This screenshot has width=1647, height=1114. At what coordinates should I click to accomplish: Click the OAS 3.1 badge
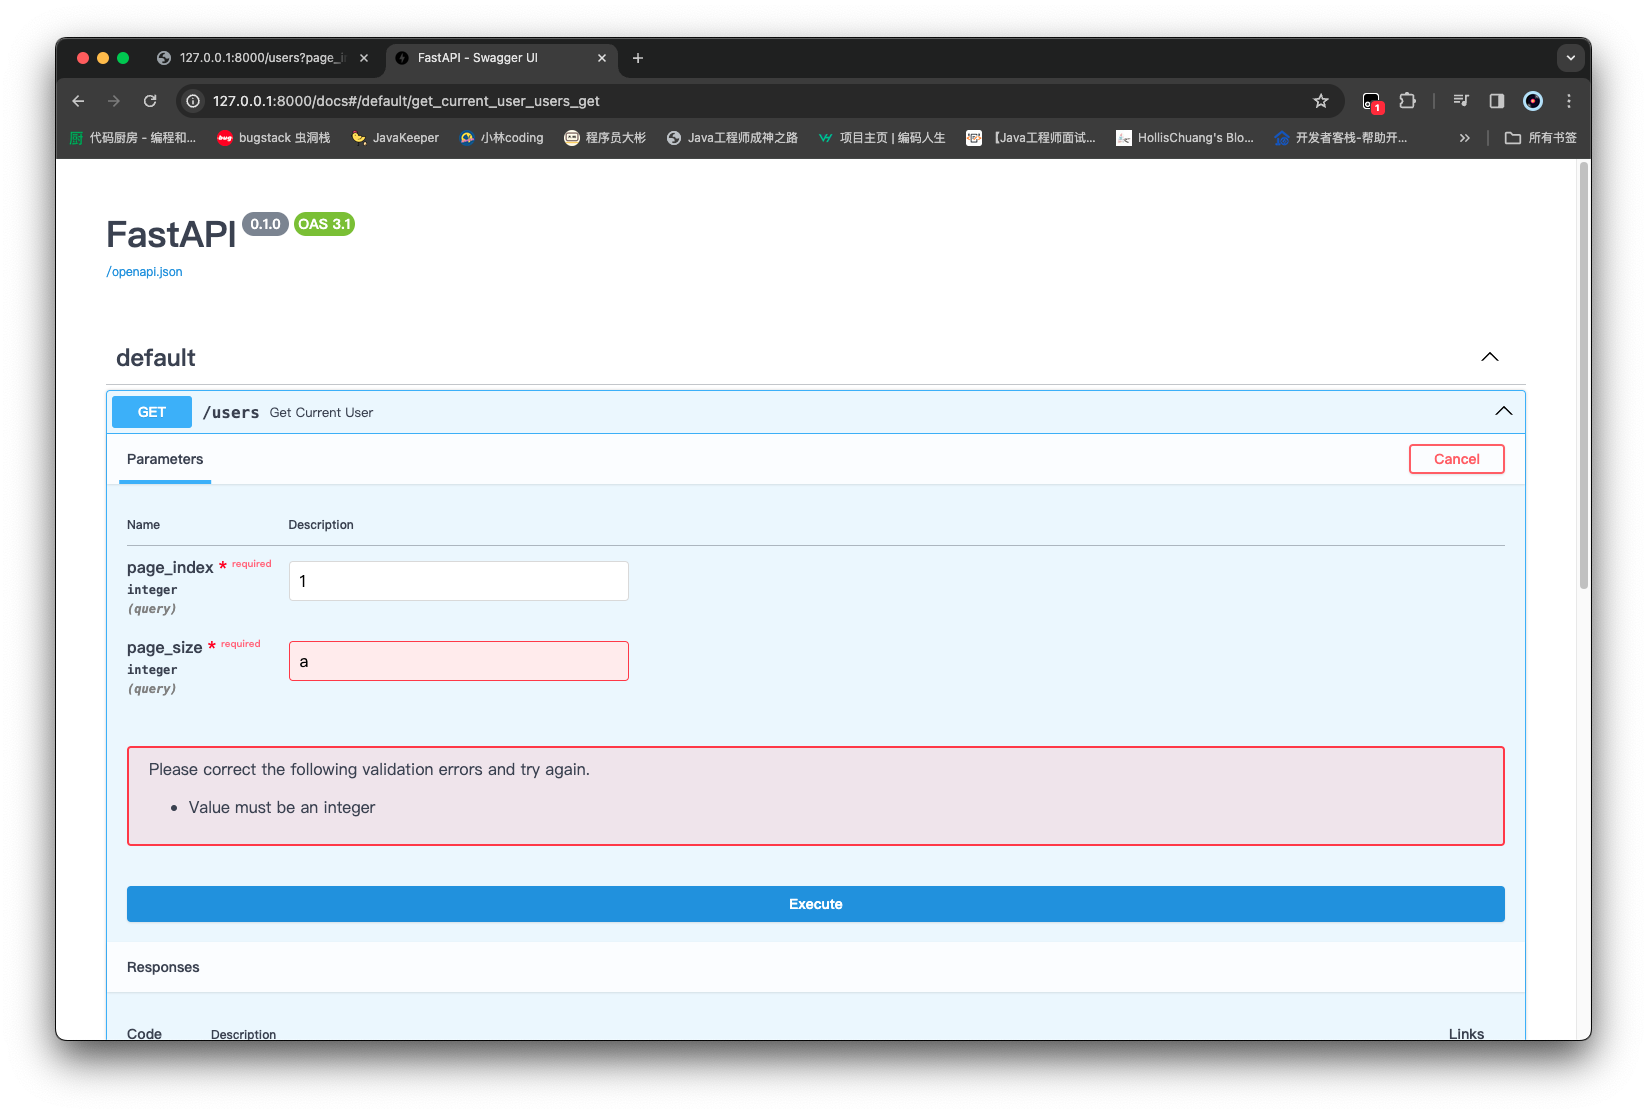click(325, 224)
